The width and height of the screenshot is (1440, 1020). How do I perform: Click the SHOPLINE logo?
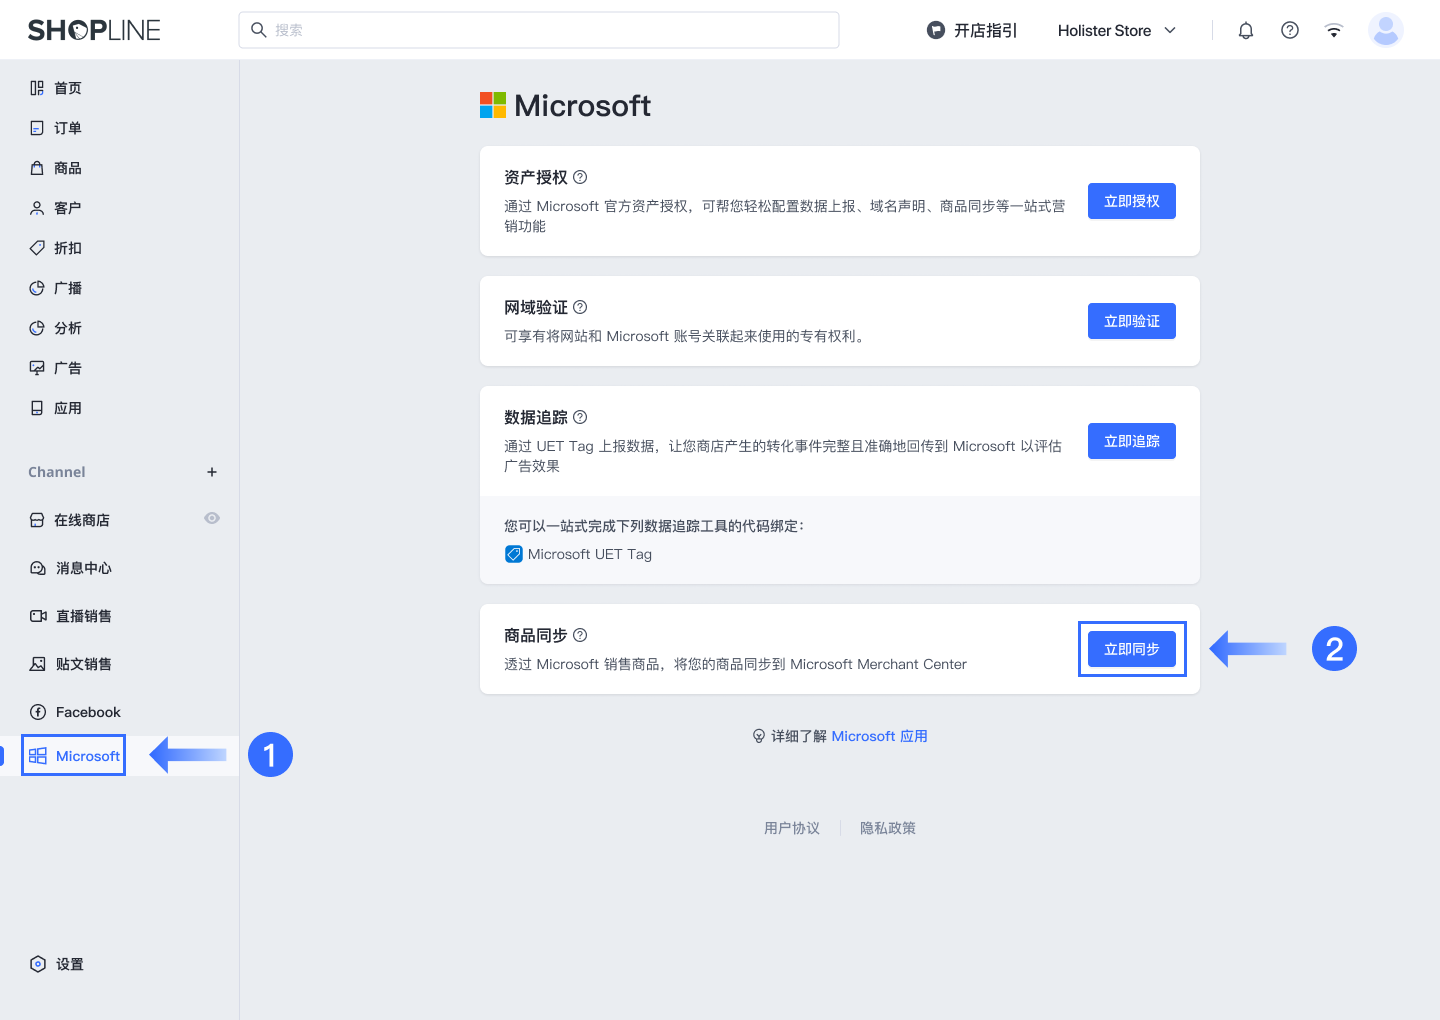94,30
